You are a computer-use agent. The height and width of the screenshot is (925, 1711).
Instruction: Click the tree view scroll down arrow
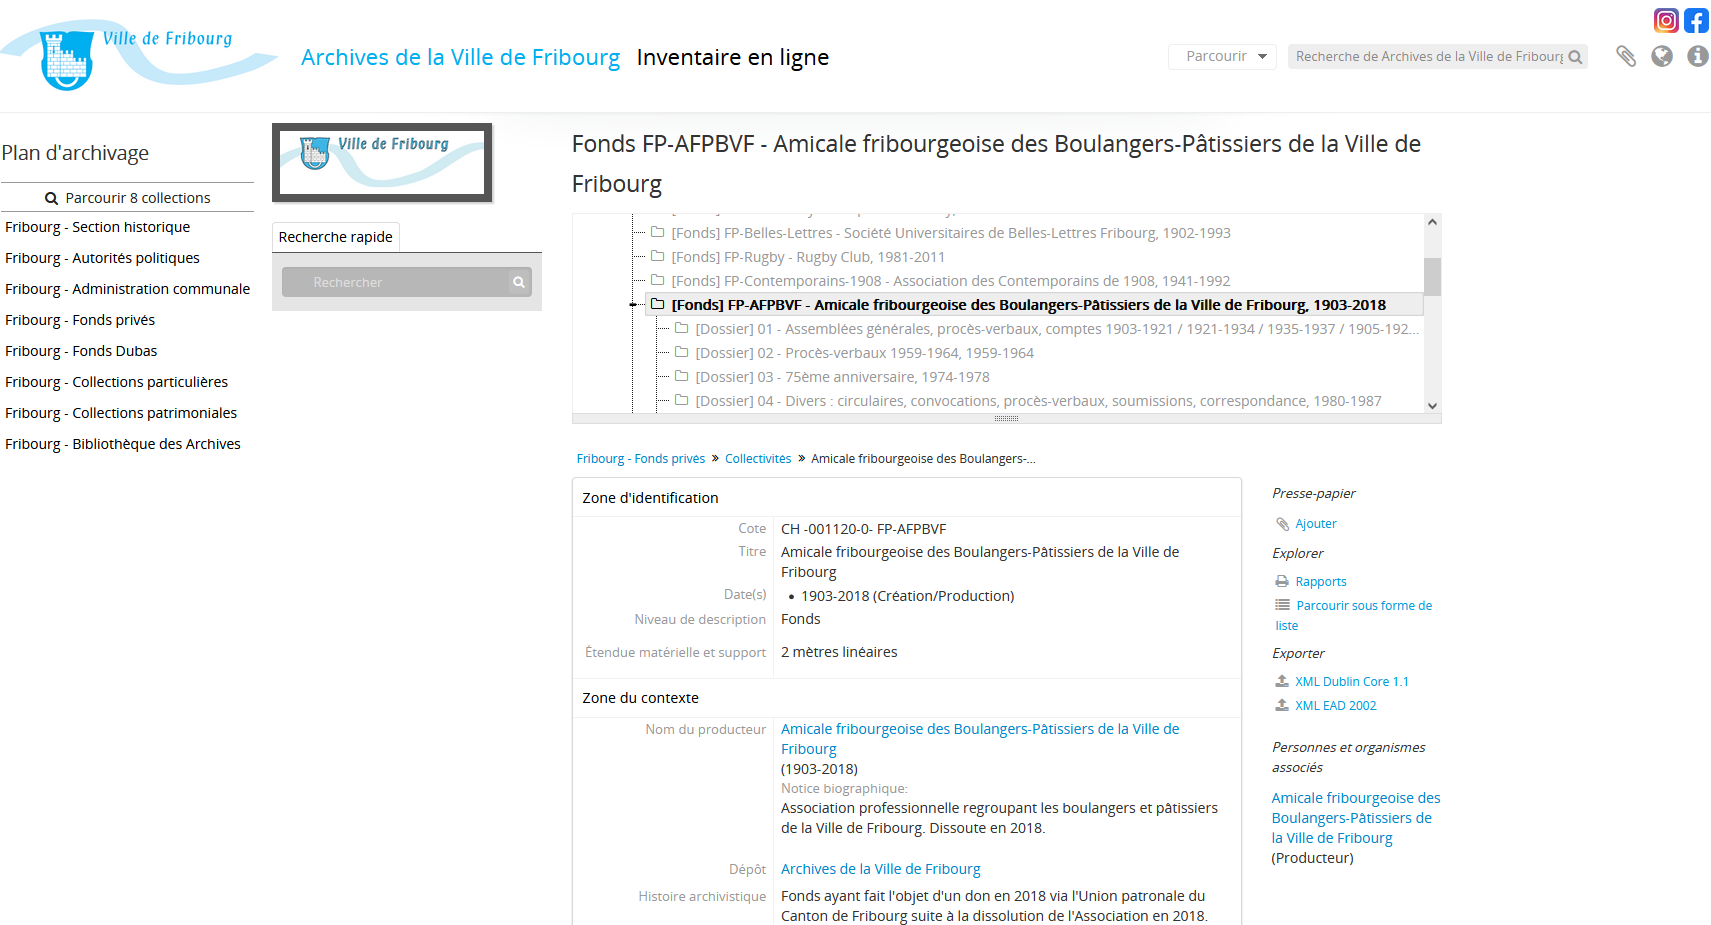coord(1432,405)
